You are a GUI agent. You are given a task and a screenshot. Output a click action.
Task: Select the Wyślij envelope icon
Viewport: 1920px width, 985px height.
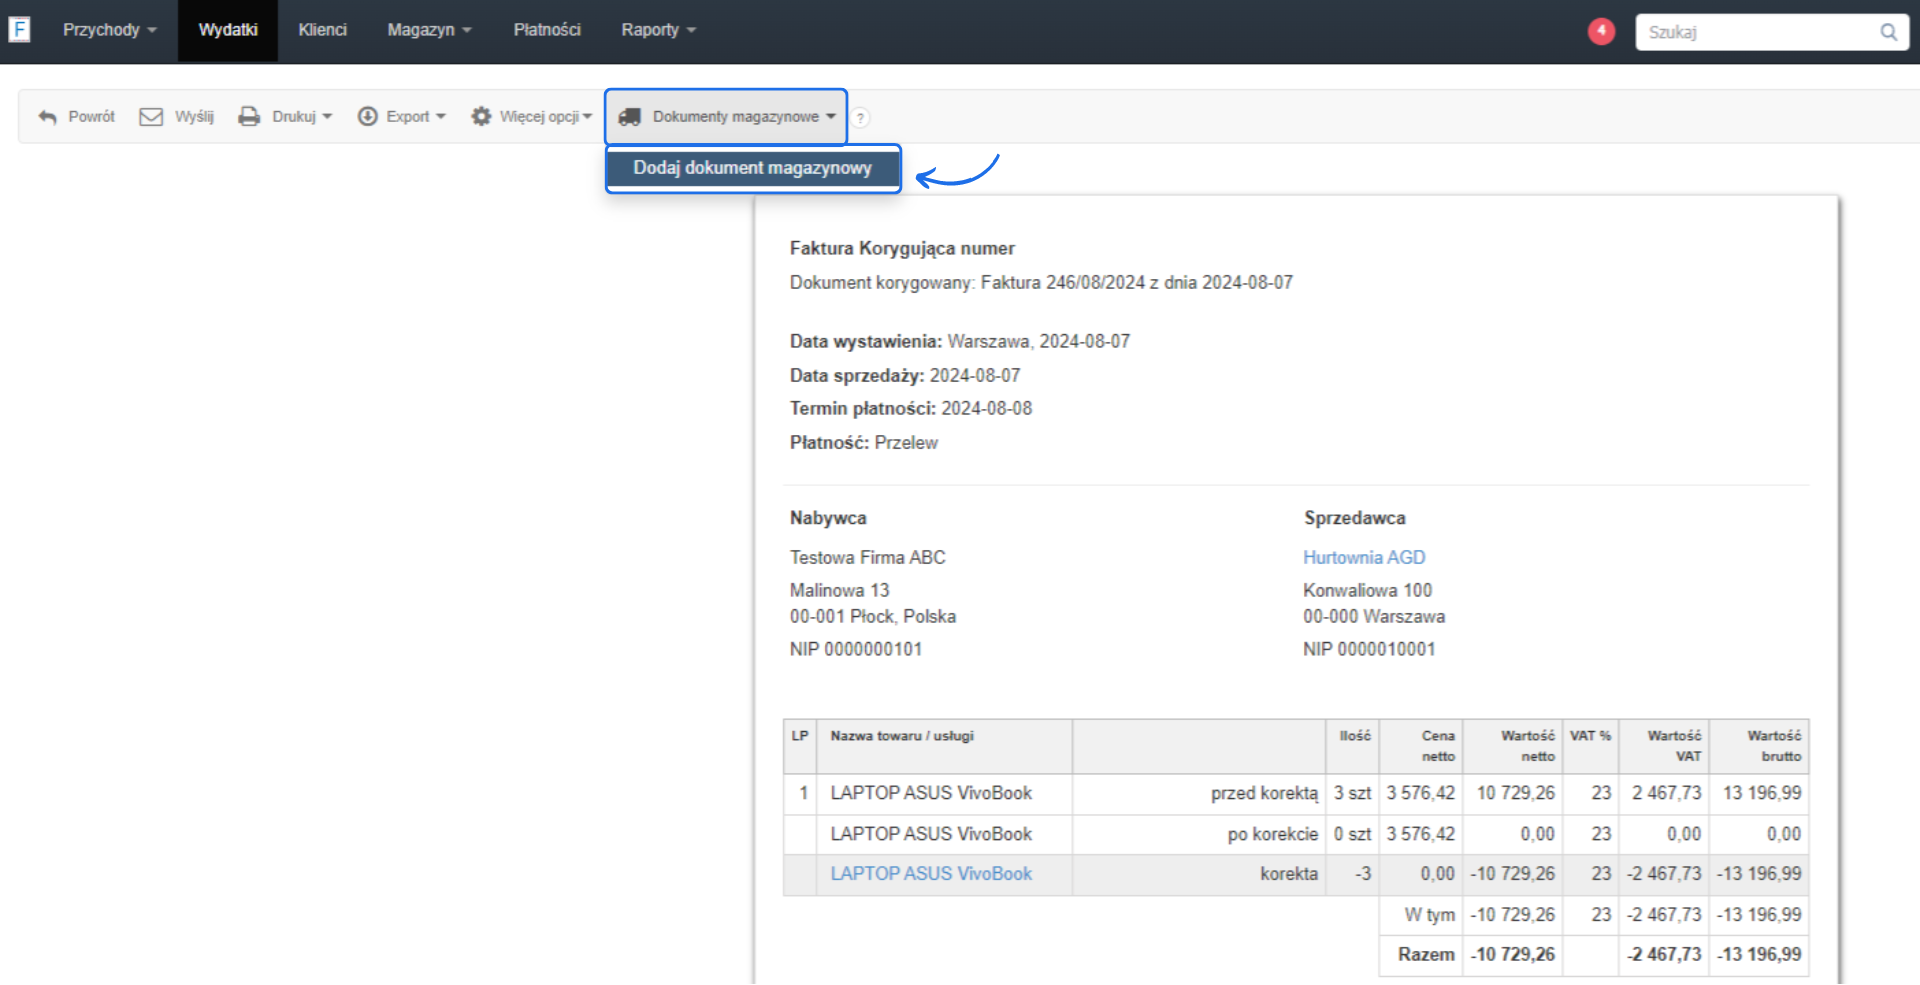point(149,116)
